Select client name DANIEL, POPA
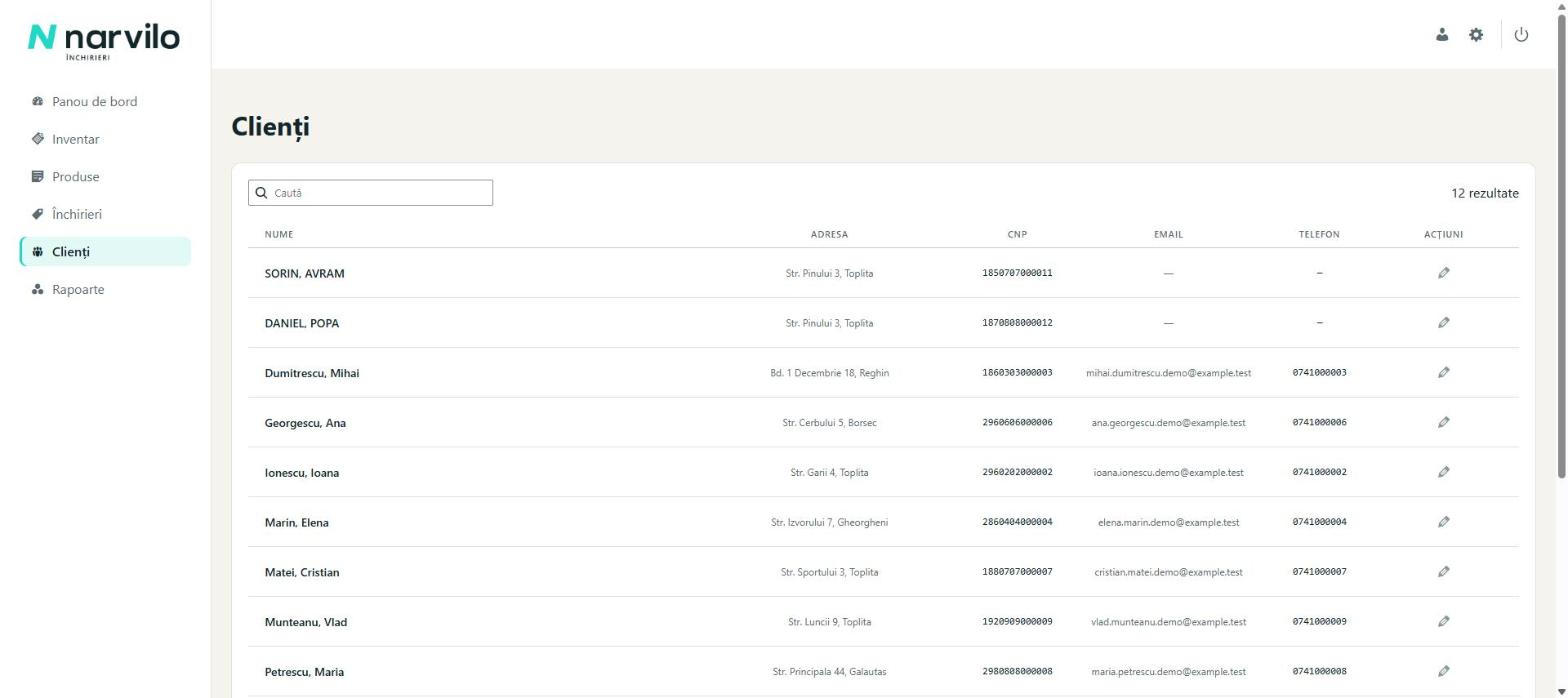Viewport: 1568px width, 698px height. click(x=302, y=323)
